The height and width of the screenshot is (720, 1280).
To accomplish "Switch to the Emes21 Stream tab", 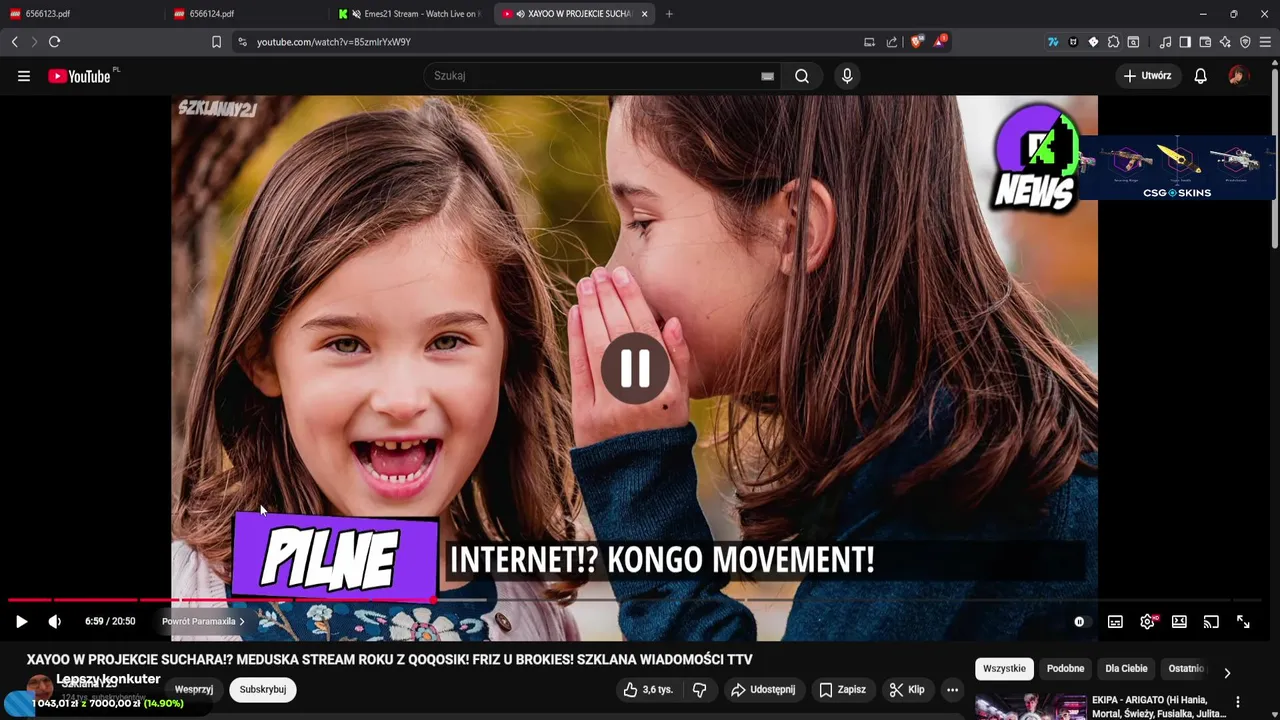I will [412, 14].
